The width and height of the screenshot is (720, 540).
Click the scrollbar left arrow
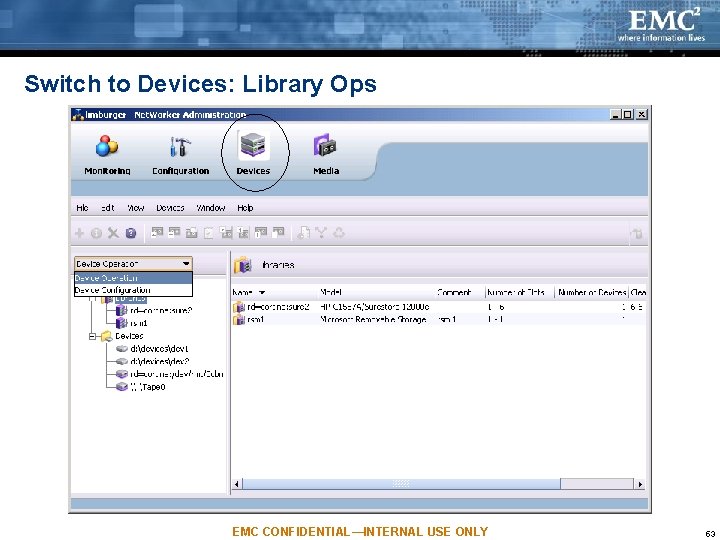pos(236,484)
